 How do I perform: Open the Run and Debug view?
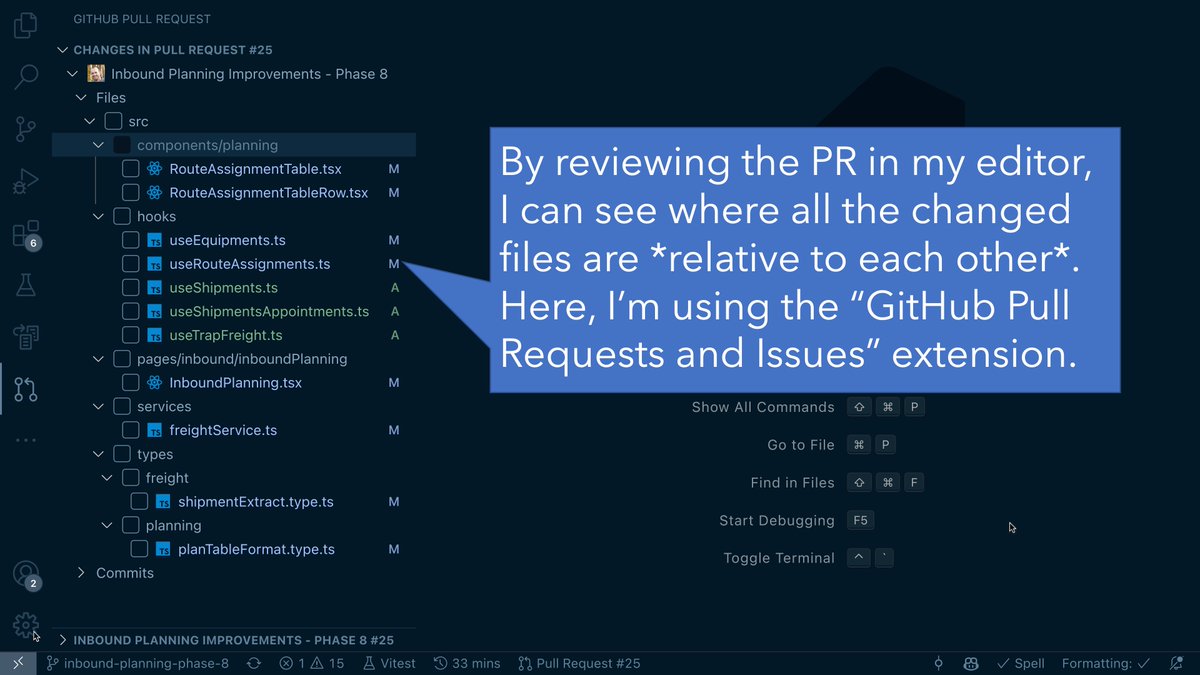coord(26,181)
